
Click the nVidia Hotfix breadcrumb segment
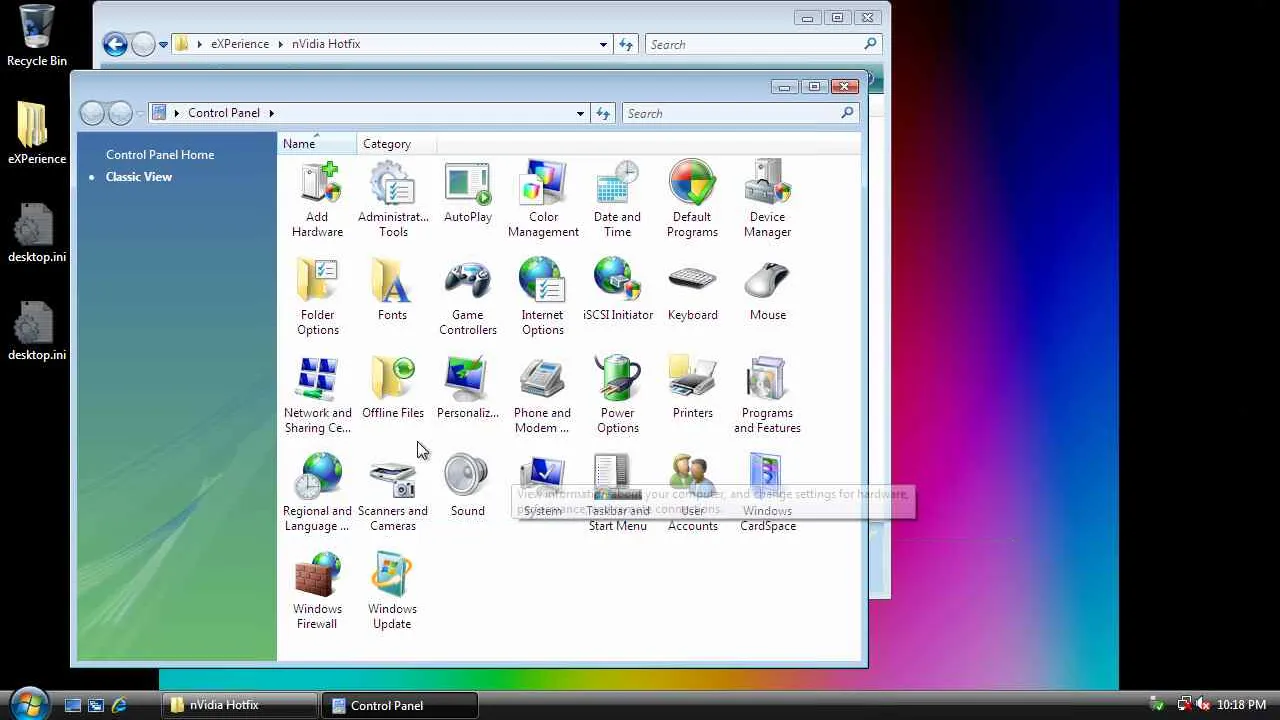(x=326, y=44)
